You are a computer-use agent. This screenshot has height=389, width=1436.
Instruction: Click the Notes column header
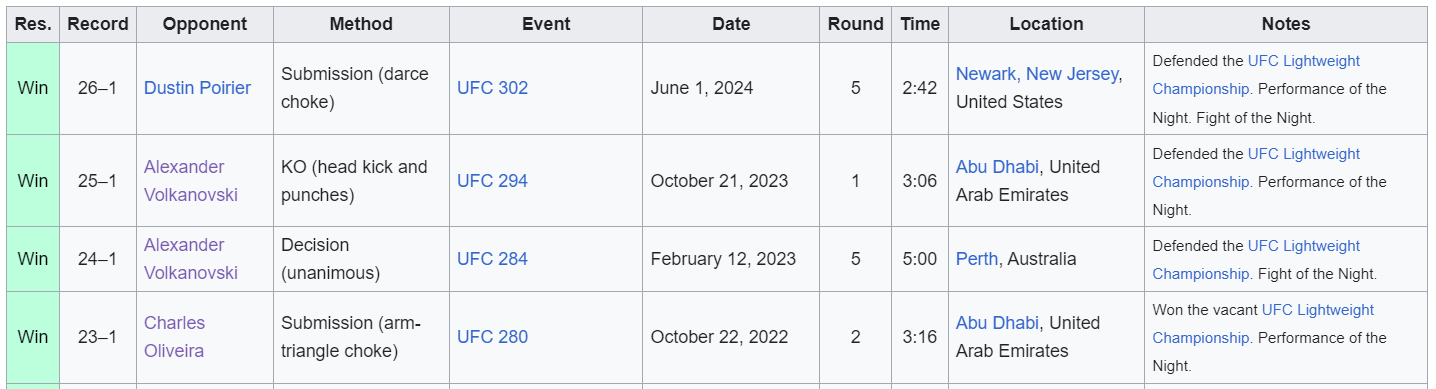pos(1286,24)
